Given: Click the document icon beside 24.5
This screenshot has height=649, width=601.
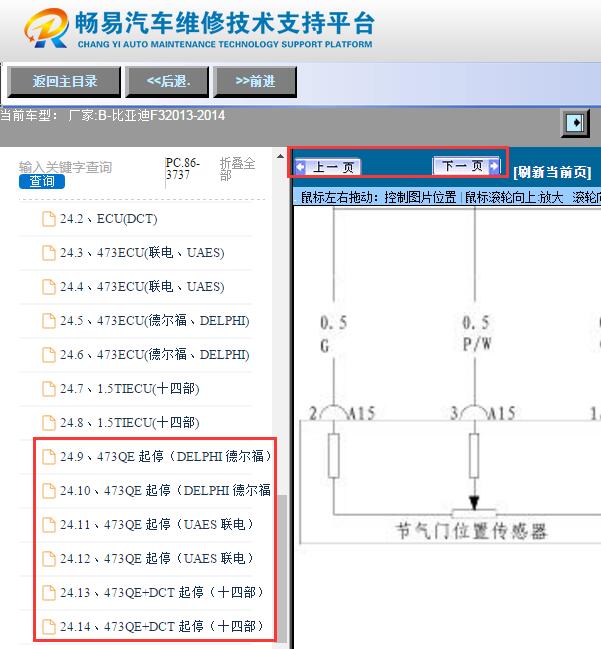Looking at the screenshot, I should [49, 321].
